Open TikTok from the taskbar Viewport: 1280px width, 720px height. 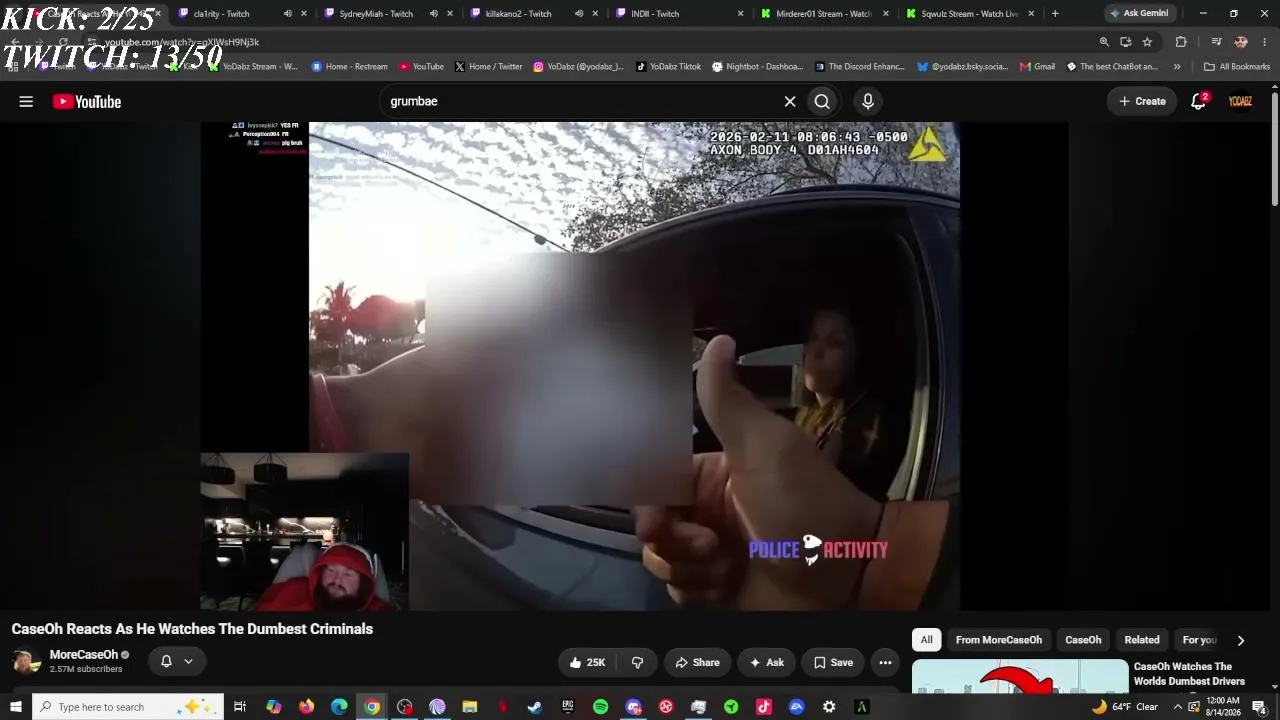[x=764, y=707]
